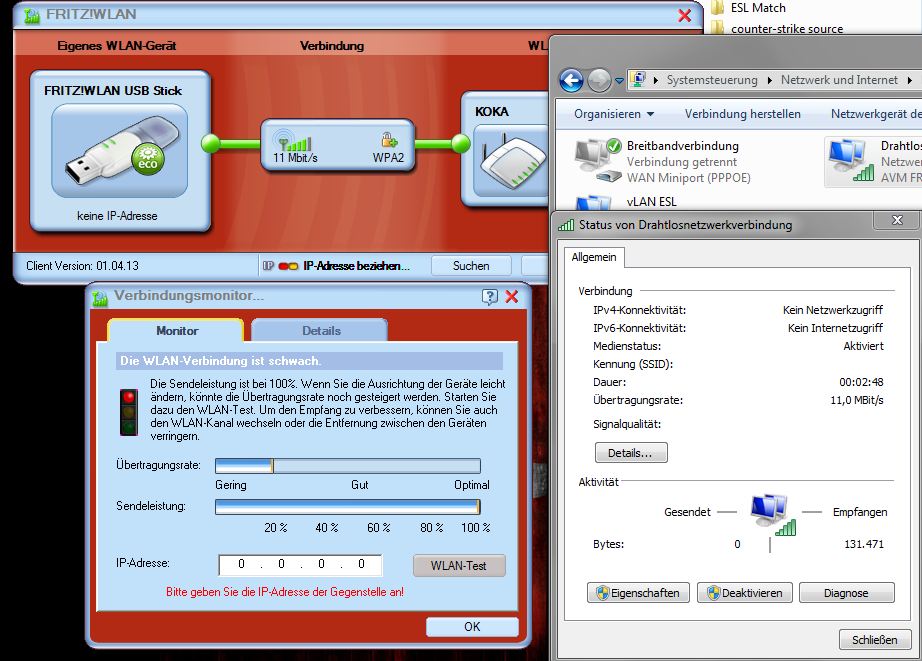Click Netzwerkgerät toolbar command
Screen dimensions: 922x661
pos(876,114)
